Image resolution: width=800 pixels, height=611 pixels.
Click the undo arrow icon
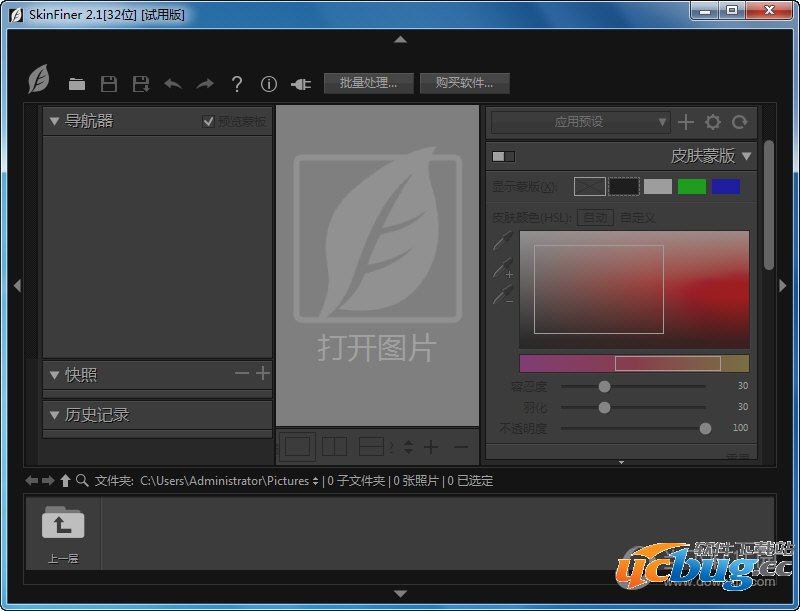click(x=173, y=84)
